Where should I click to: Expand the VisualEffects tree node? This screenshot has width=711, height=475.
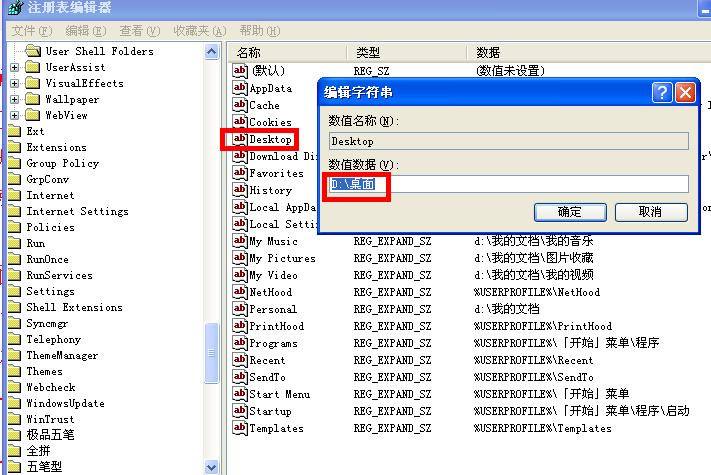[15, 83]
